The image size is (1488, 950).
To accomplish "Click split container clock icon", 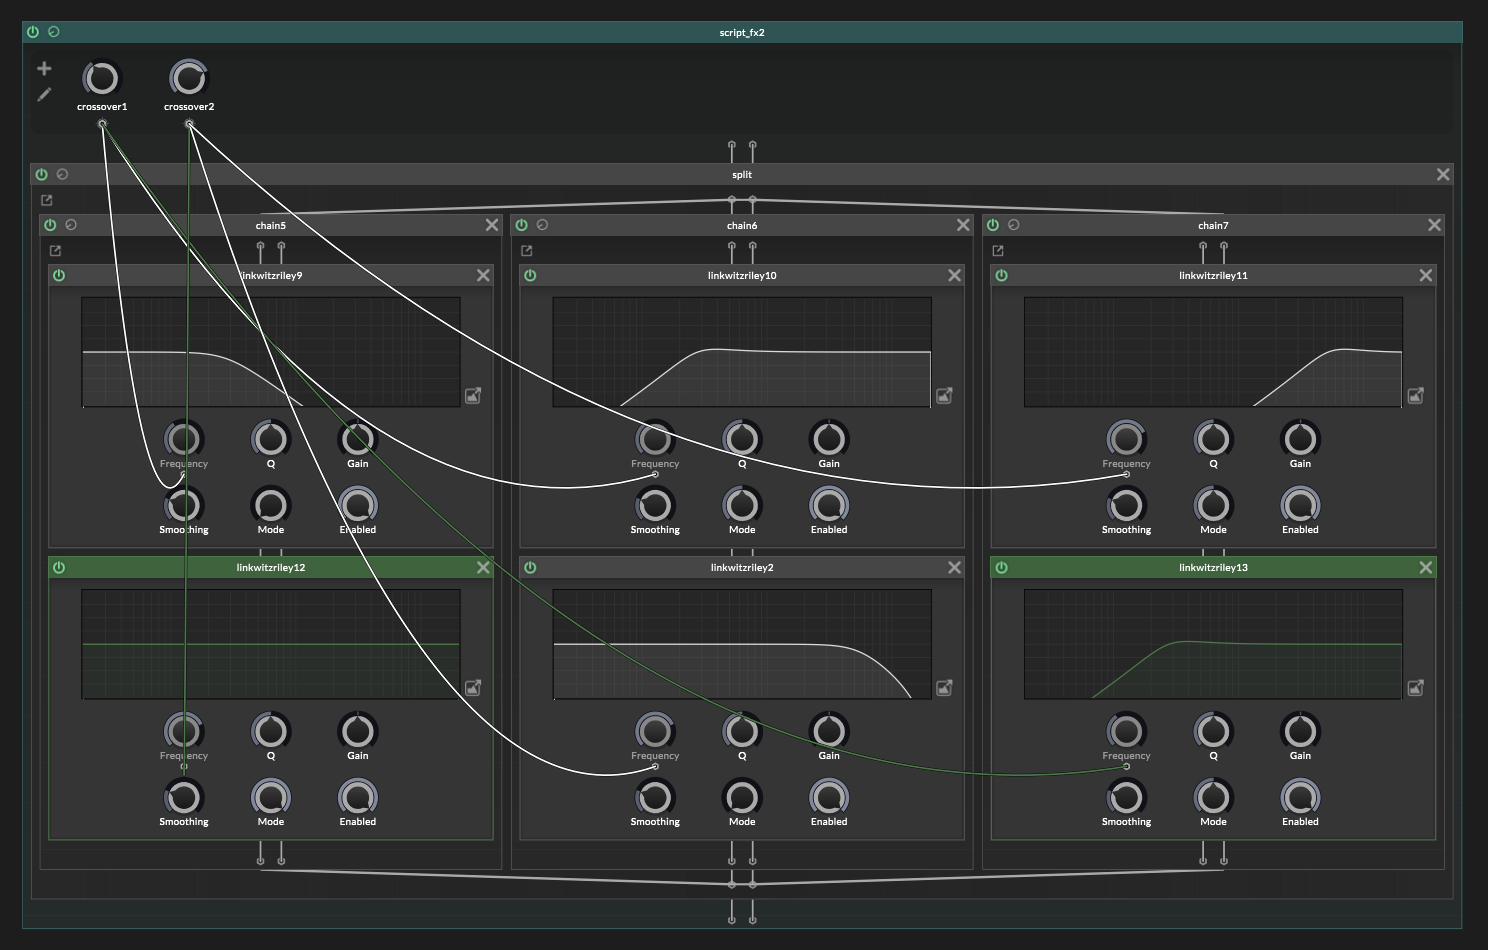I will pyautogui.click(x=63, y=174).
